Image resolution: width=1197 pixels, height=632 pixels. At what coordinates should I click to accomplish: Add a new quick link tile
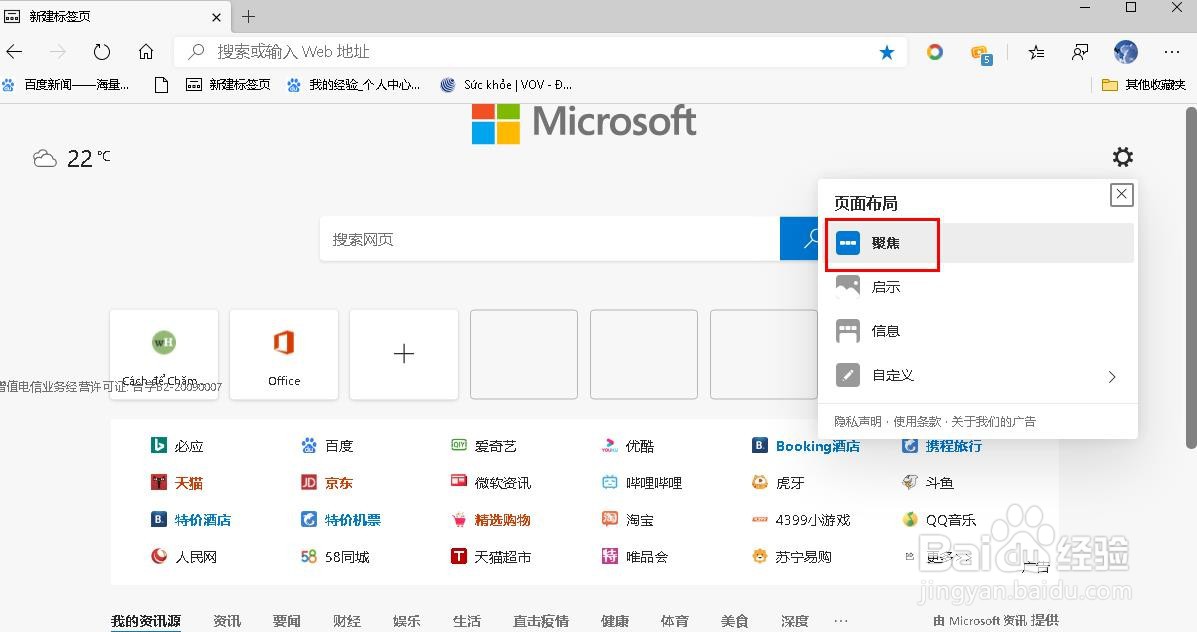404,354
